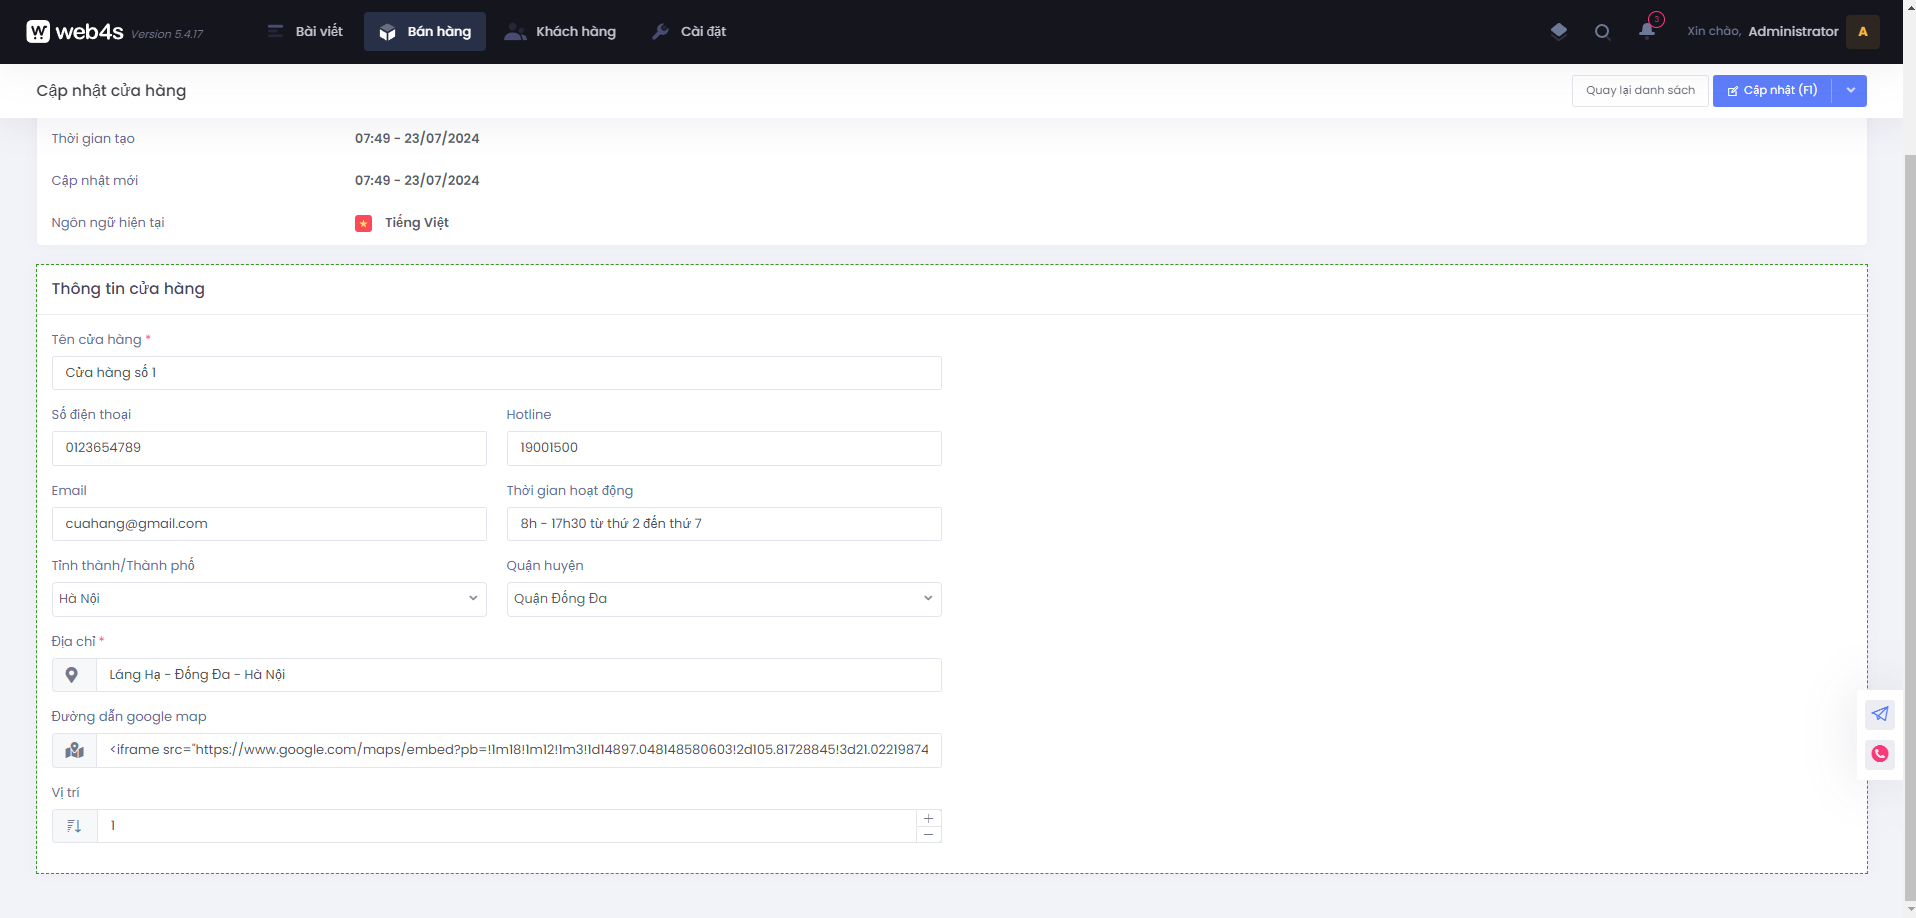Click the web4s logo icon

coord(38,32)
